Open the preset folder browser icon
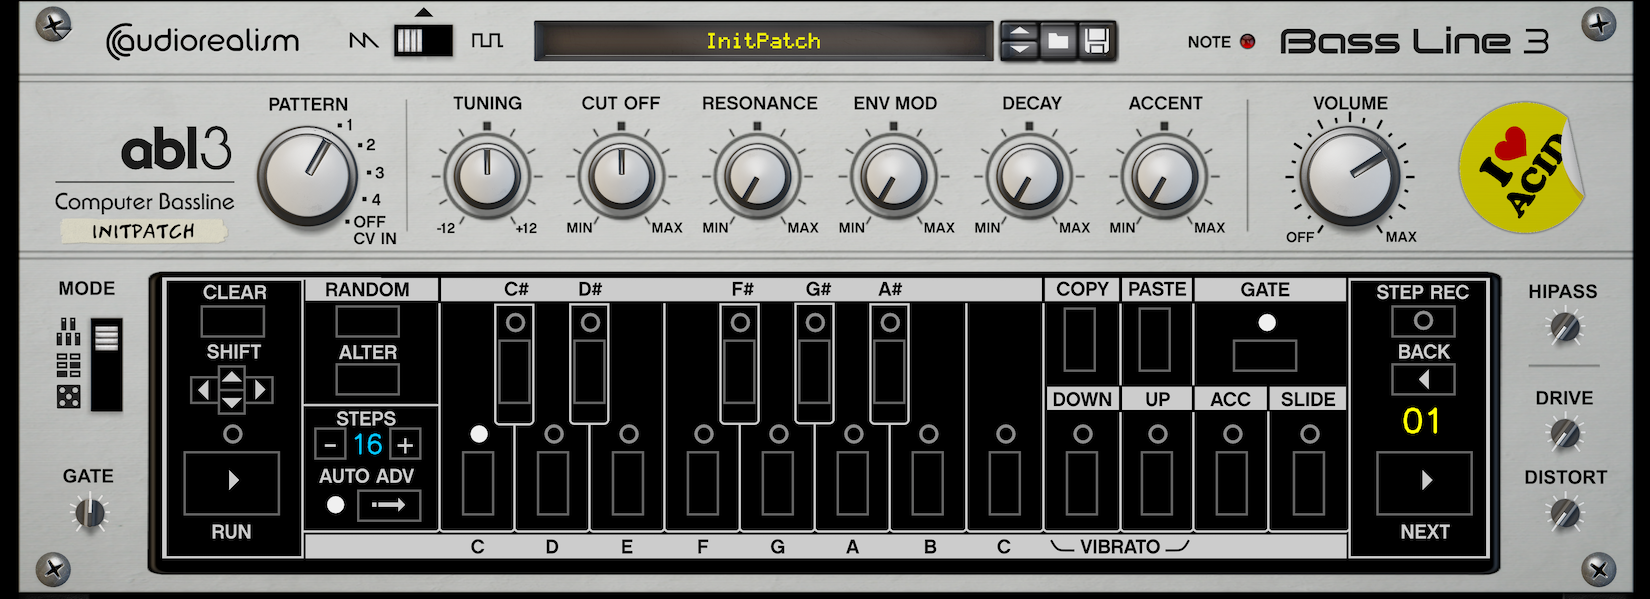Viewport: 1650px width, 599px height. pyautogui.click(x=1058, y=41)
